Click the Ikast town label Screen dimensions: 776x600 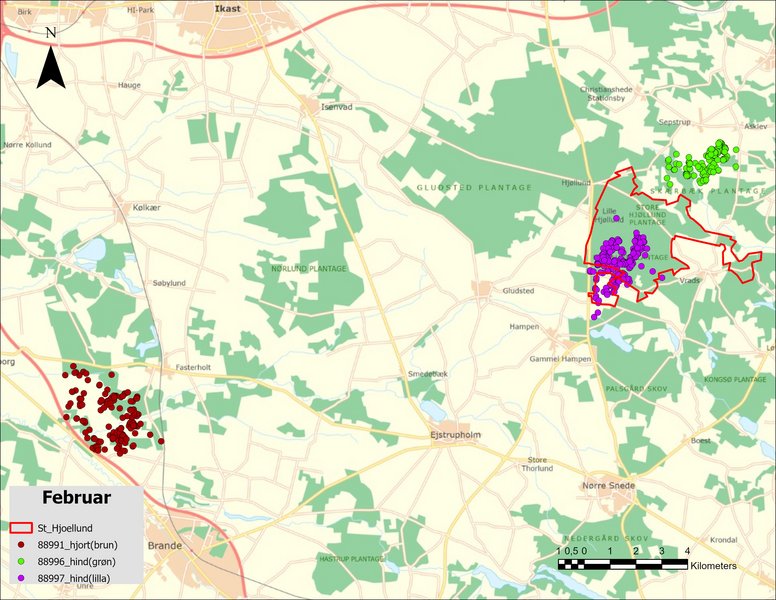click(x=228, y=9)
